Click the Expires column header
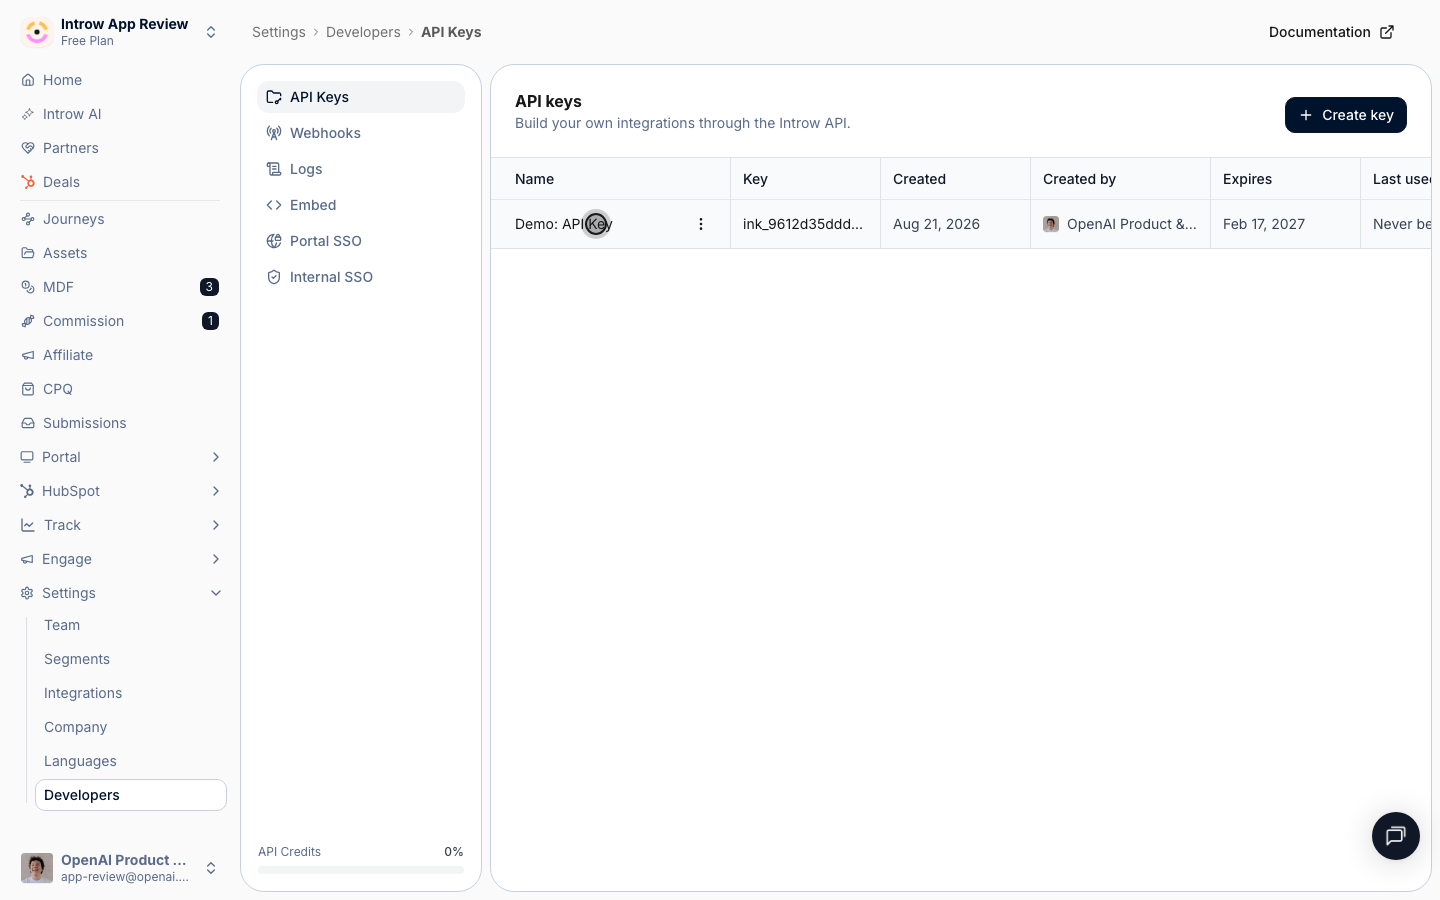The height and width of the screenshot is (900, 1440). tap(1286, 179)
